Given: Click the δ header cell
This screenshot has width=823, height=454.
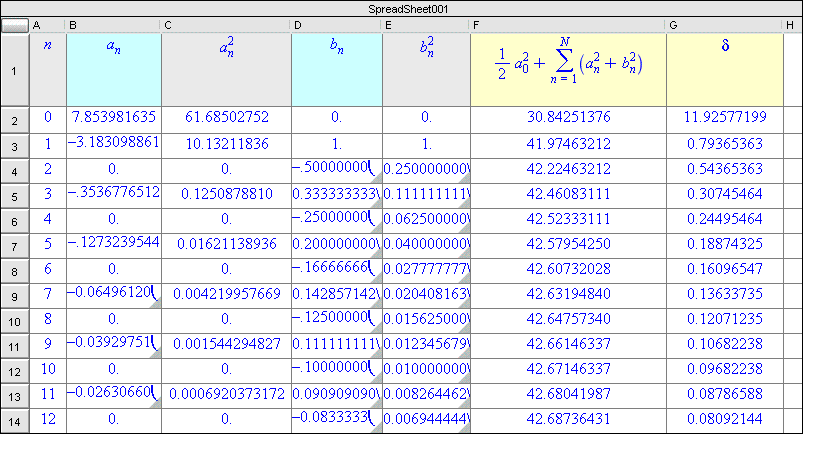Looking at the screenshot, I should pos(725,70).
